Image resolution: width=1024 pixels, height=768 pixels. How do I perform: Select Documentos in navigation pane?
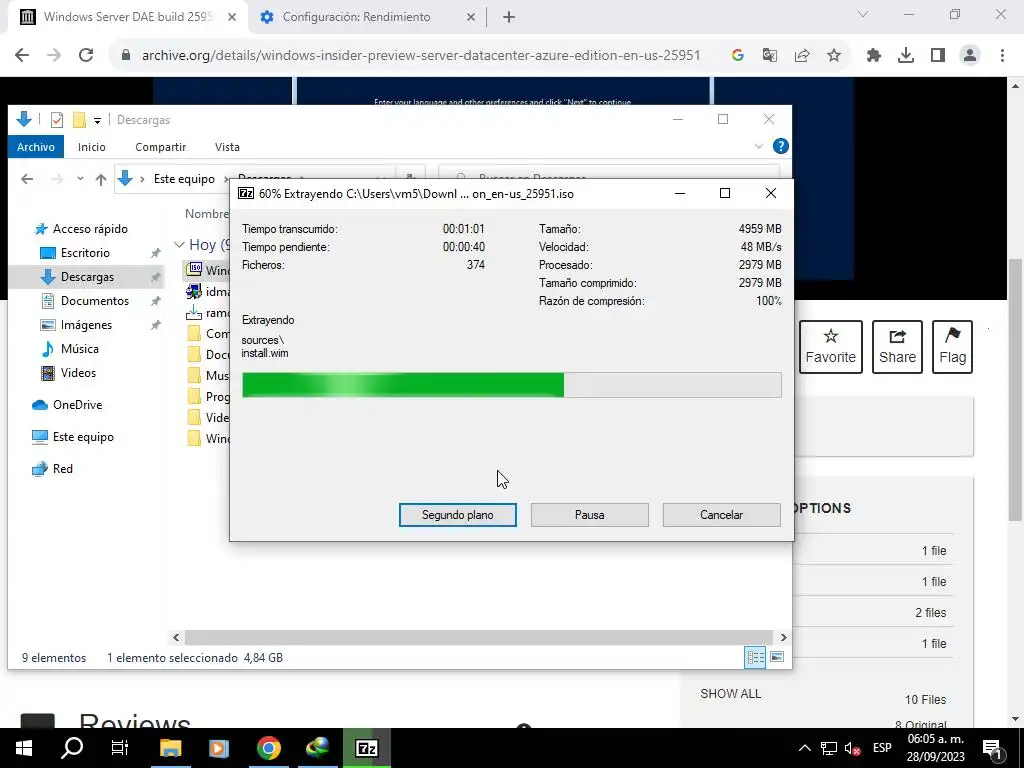(x=95, y=301)
